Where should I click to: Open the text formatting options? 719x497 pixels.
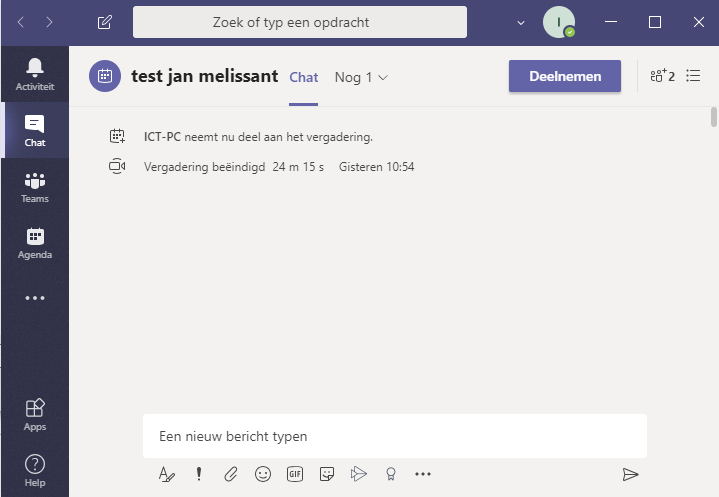pyautogui.click(x=166, y=474)
